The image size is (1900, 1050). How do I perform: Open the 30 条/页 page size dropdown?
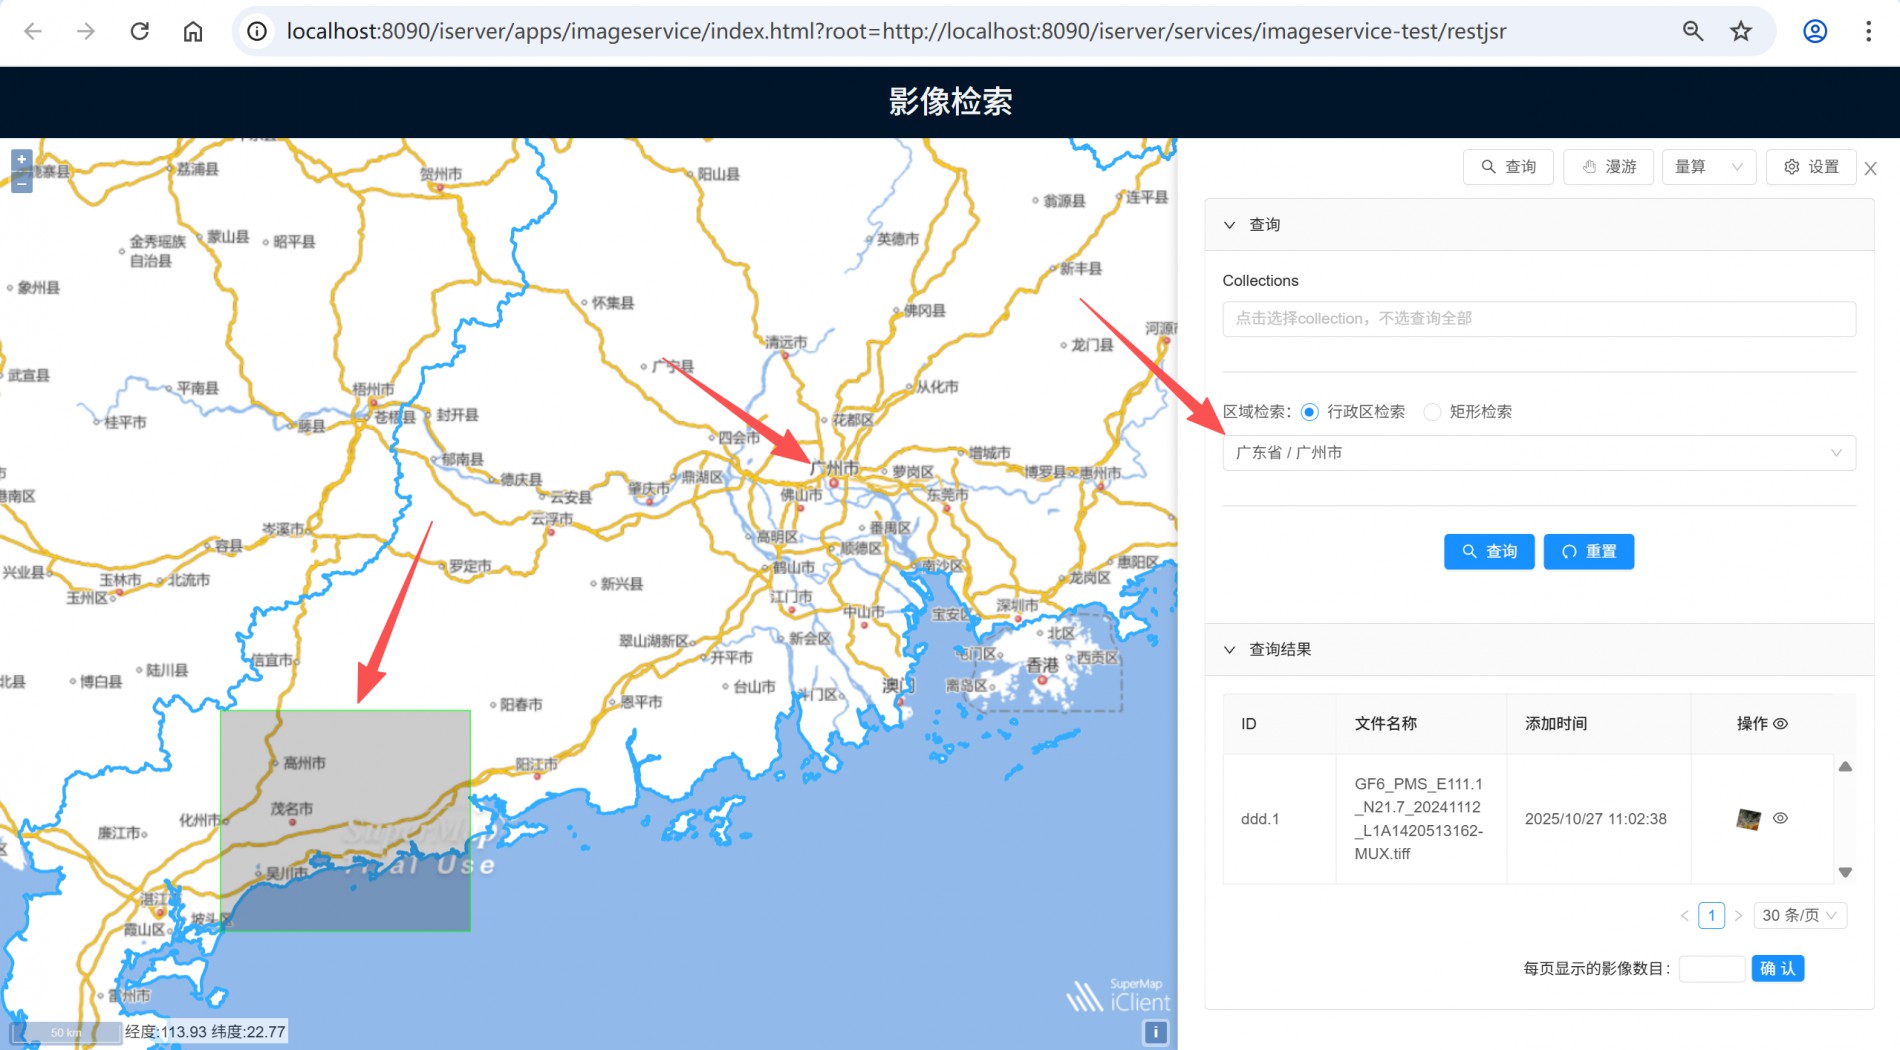1799,915
